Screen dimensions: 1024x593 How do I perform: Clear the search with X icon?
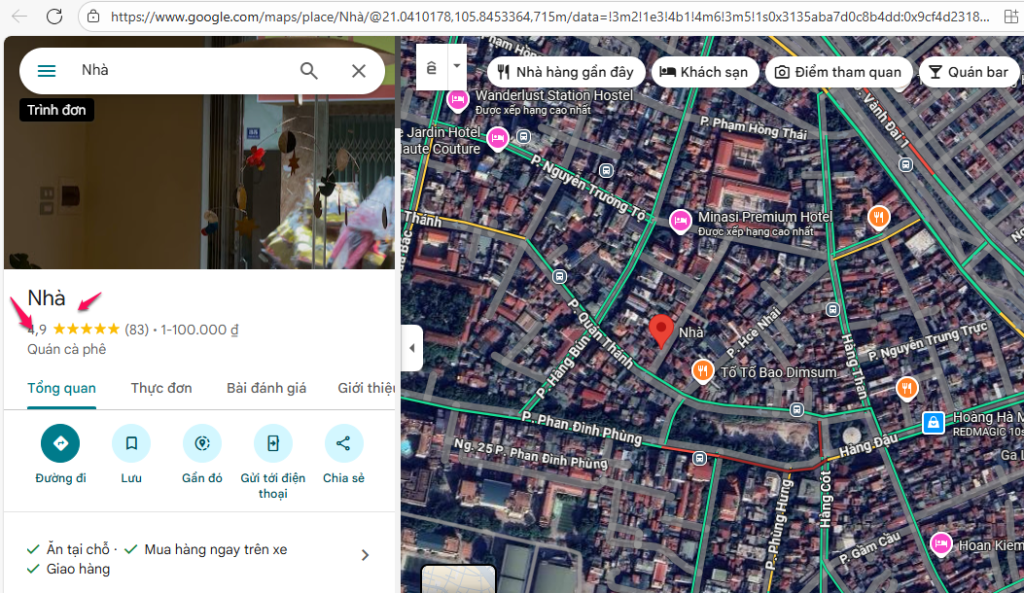point(359,71)
